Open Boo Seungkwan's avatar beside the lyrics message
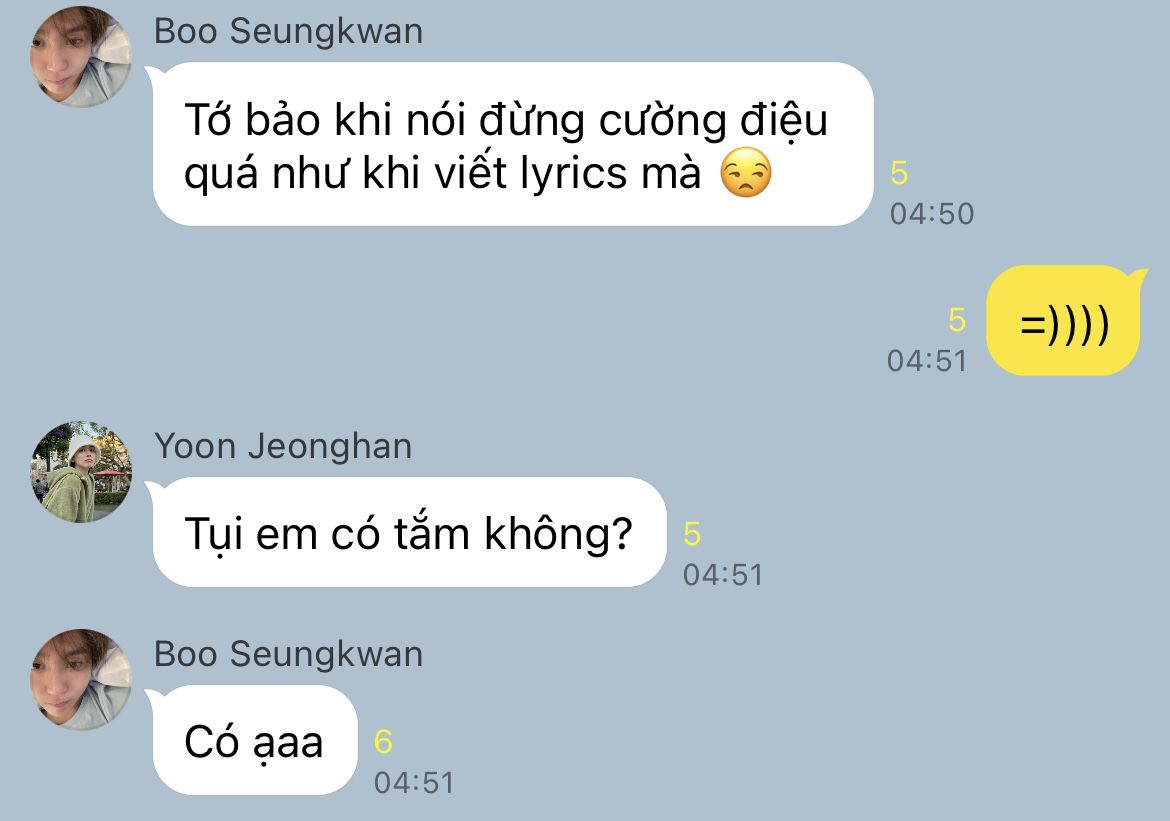 (81, 57)
